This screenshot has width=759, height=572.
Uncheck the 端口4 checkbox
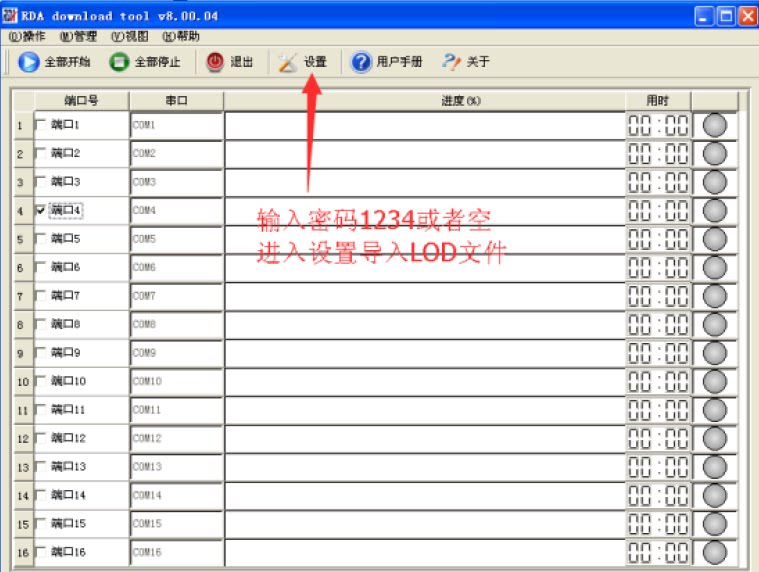(41, 211)
